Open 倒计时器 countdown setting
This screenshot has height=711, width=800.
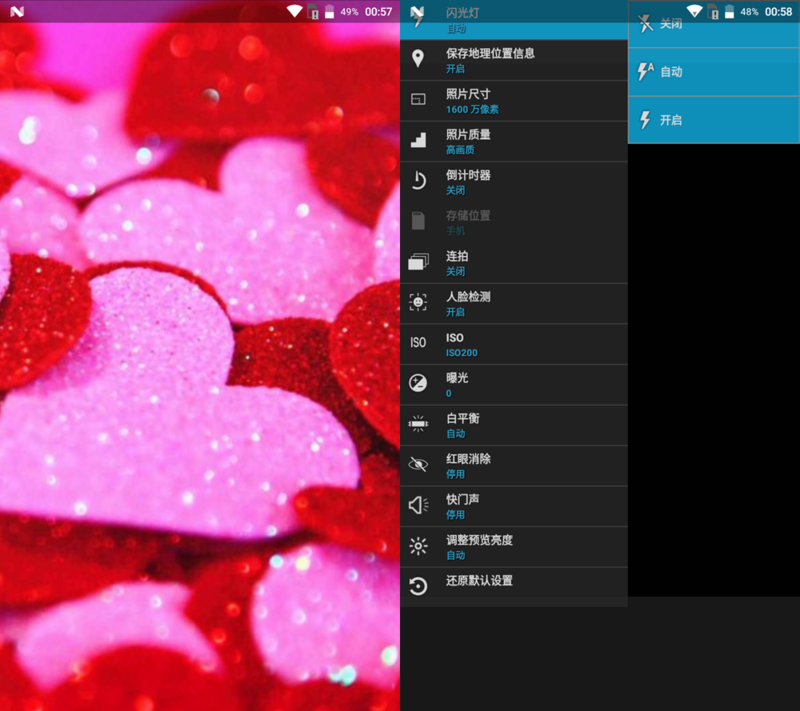click(x=514, y=182)
